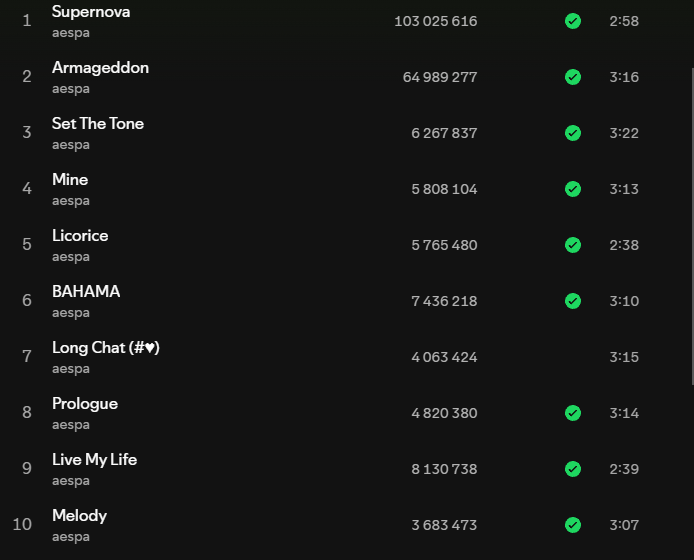Open the Armageddon song title link
This screenshot has width=694, height=560.
[100, 68]
